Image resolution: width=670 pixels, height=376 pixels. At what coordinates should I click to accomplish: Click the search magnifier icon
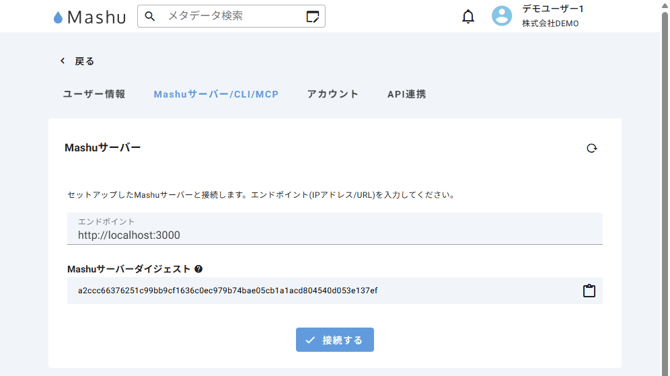(150, 16)
